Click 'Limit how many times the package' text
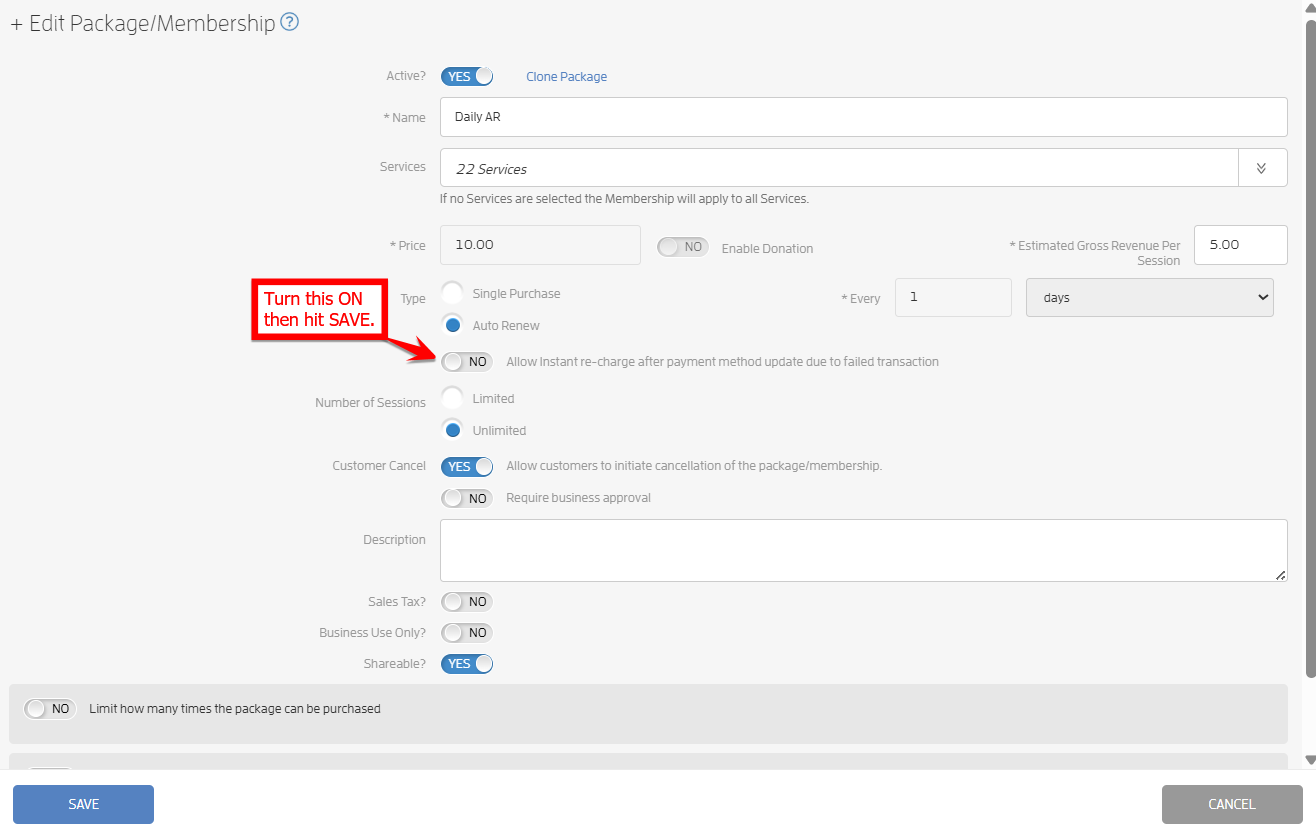This screenshot has width=1316, height=835. coord(235,709)
